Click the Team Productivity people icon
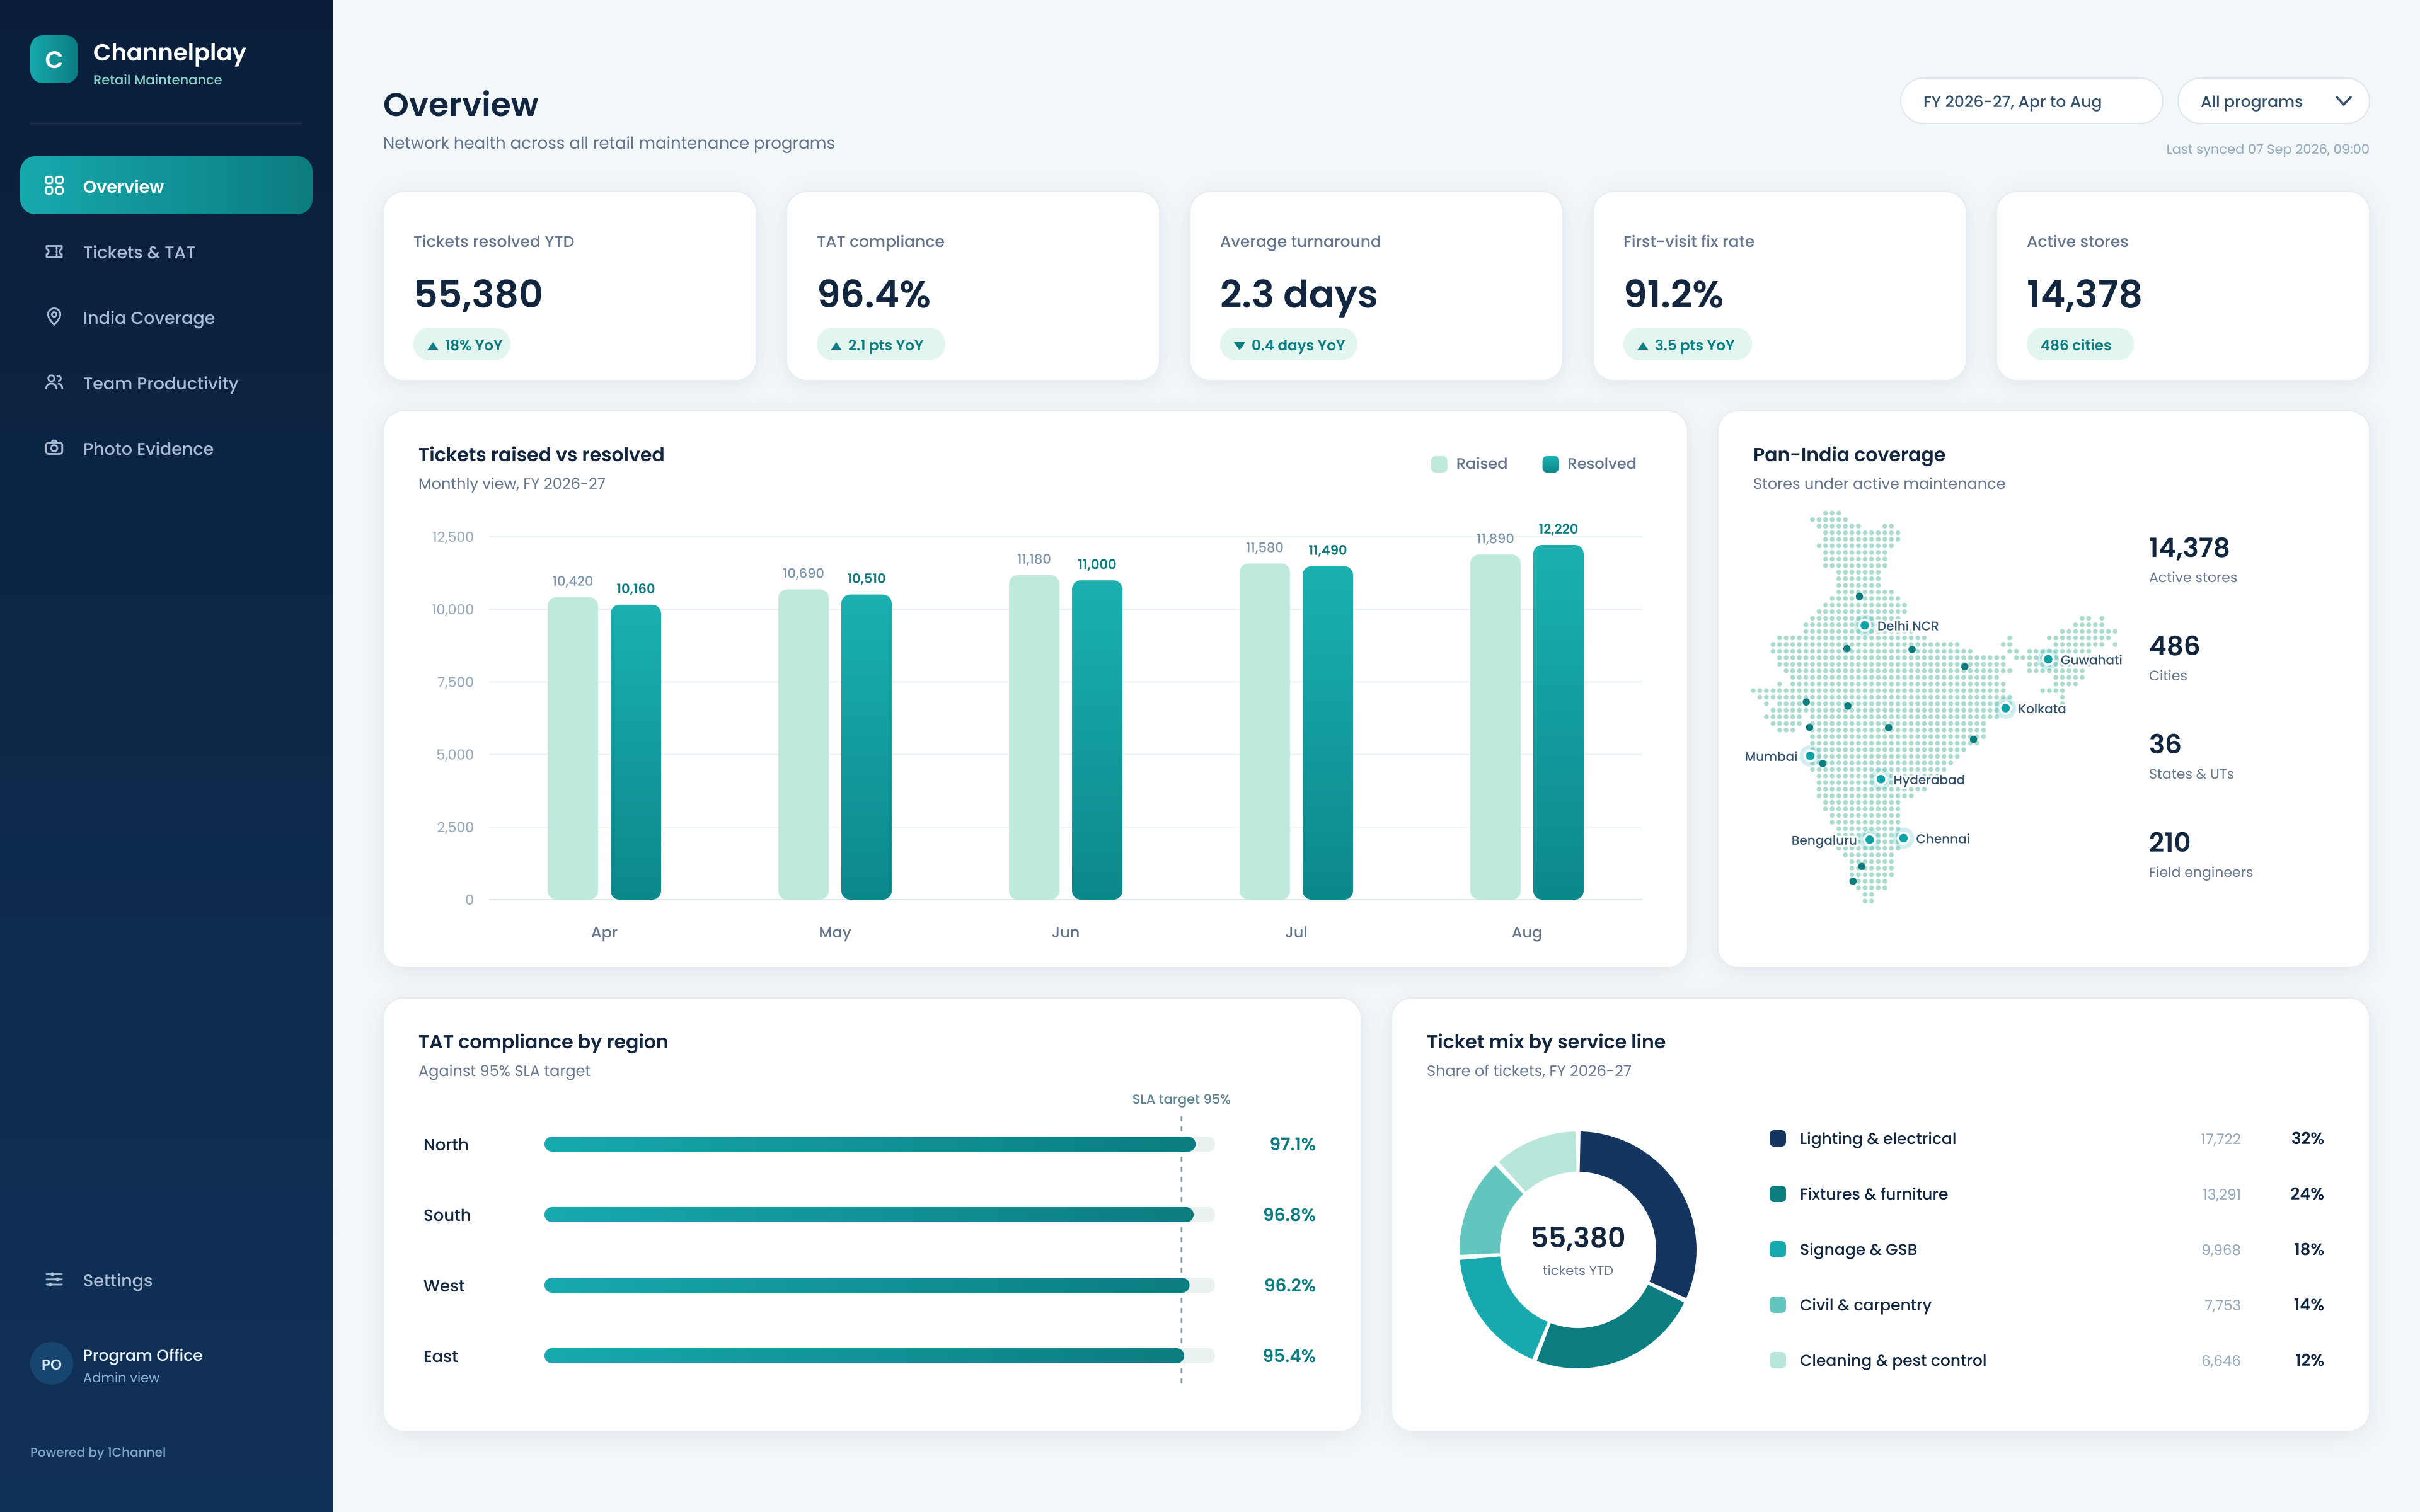 (x=54, y=382)
